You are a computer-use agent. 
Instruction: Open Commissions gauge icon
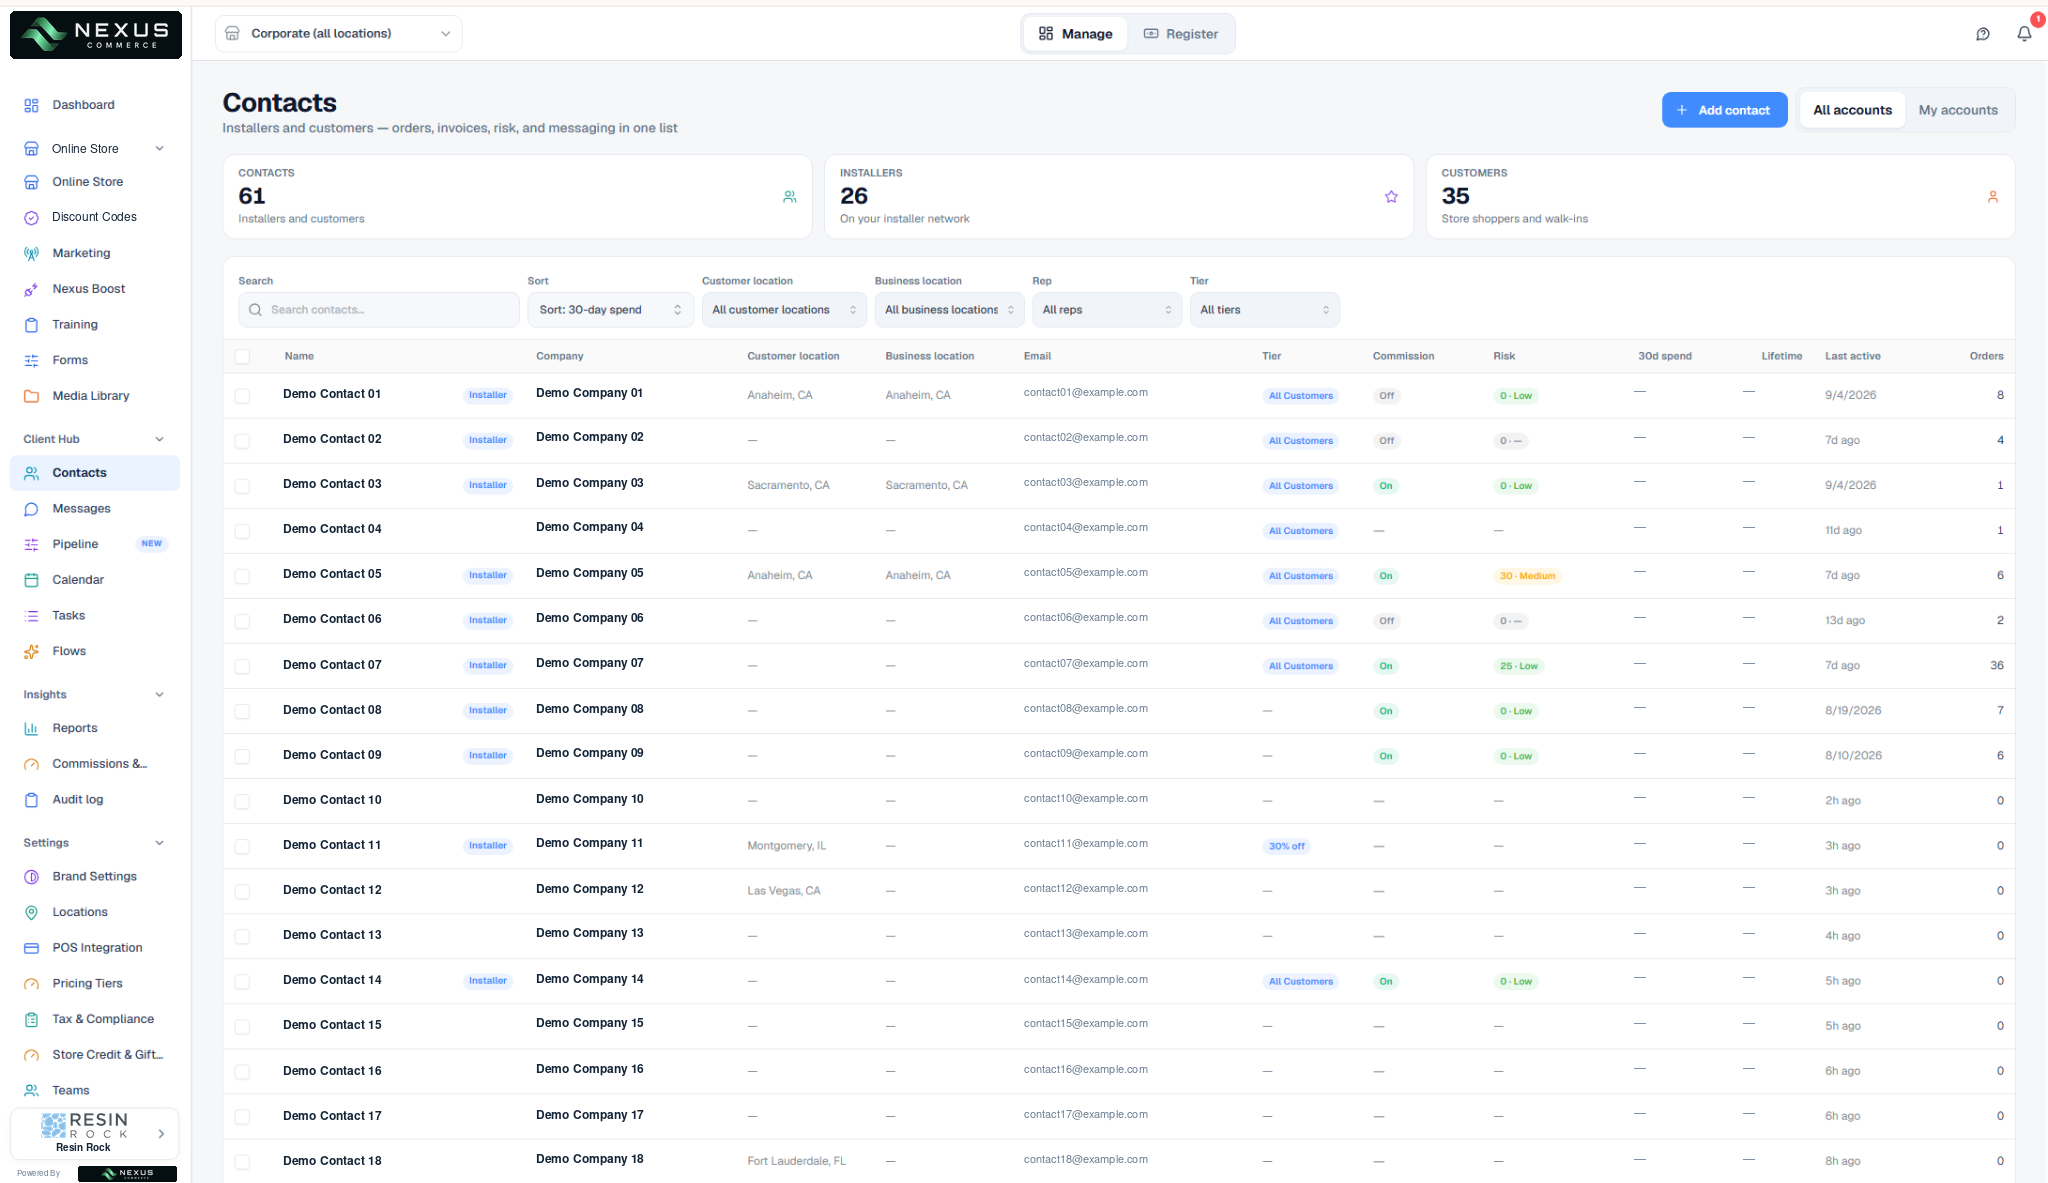point(31,764)
